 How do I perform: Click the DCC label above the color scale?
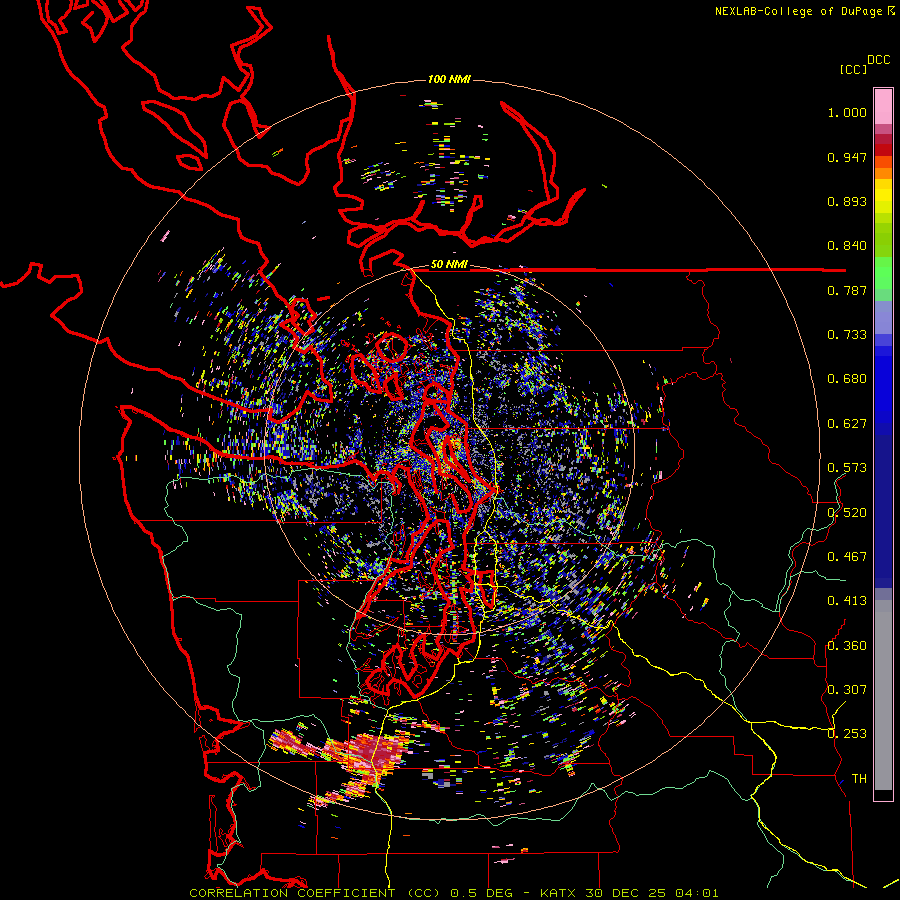pos(878,60)
